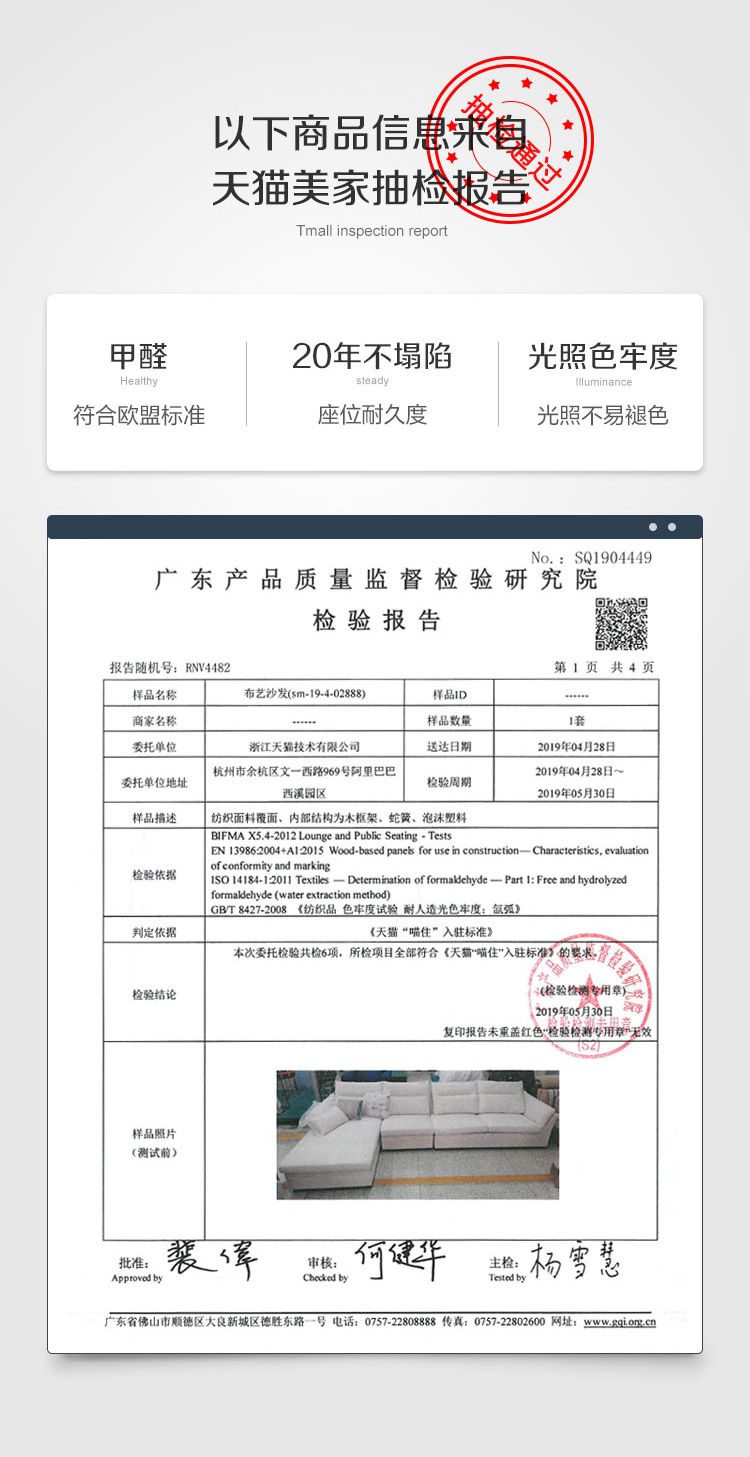The image size is (750, 1457).
Task: Click the Illuminance label
Action: click(x=603, y=381)
